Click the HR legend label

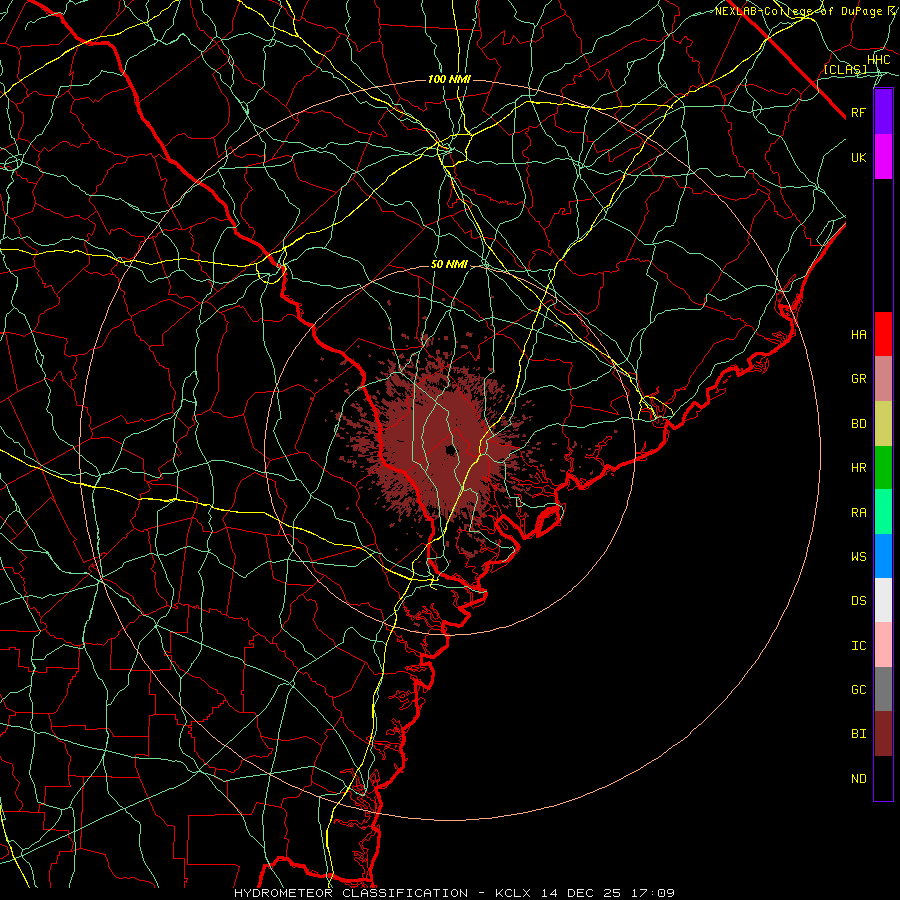(858, 468)
